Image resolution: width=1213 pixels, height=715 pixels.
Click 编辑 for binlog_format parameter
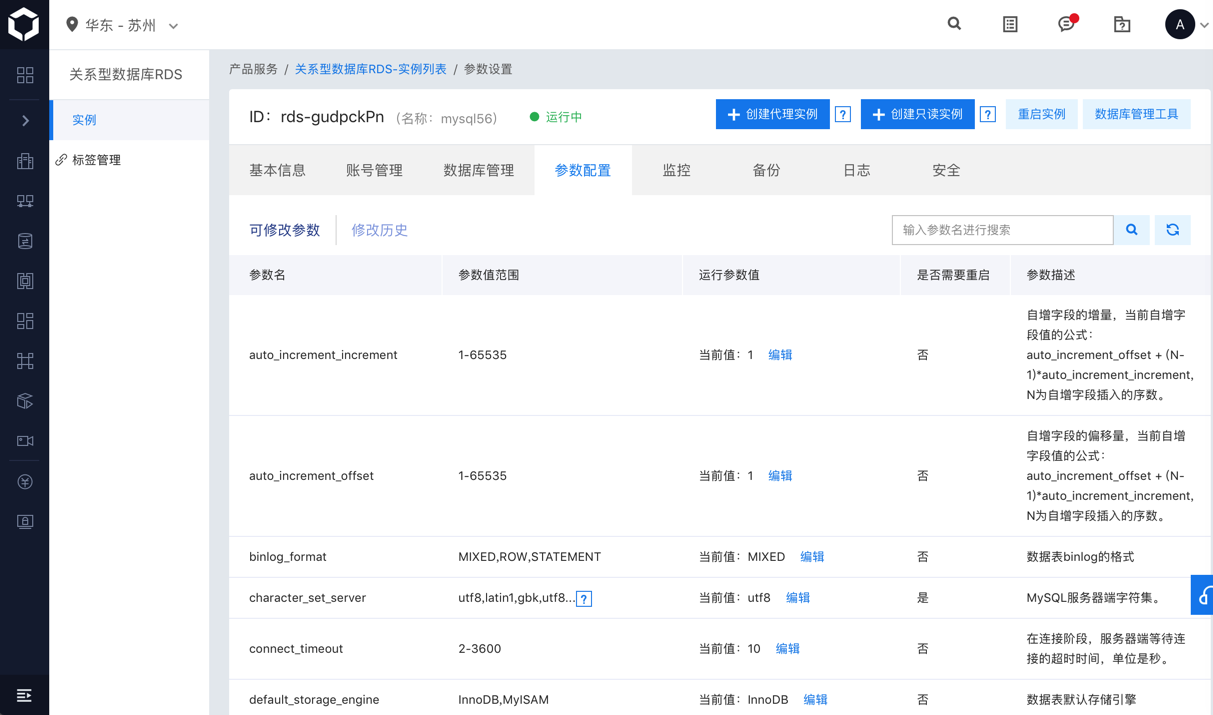812,557
